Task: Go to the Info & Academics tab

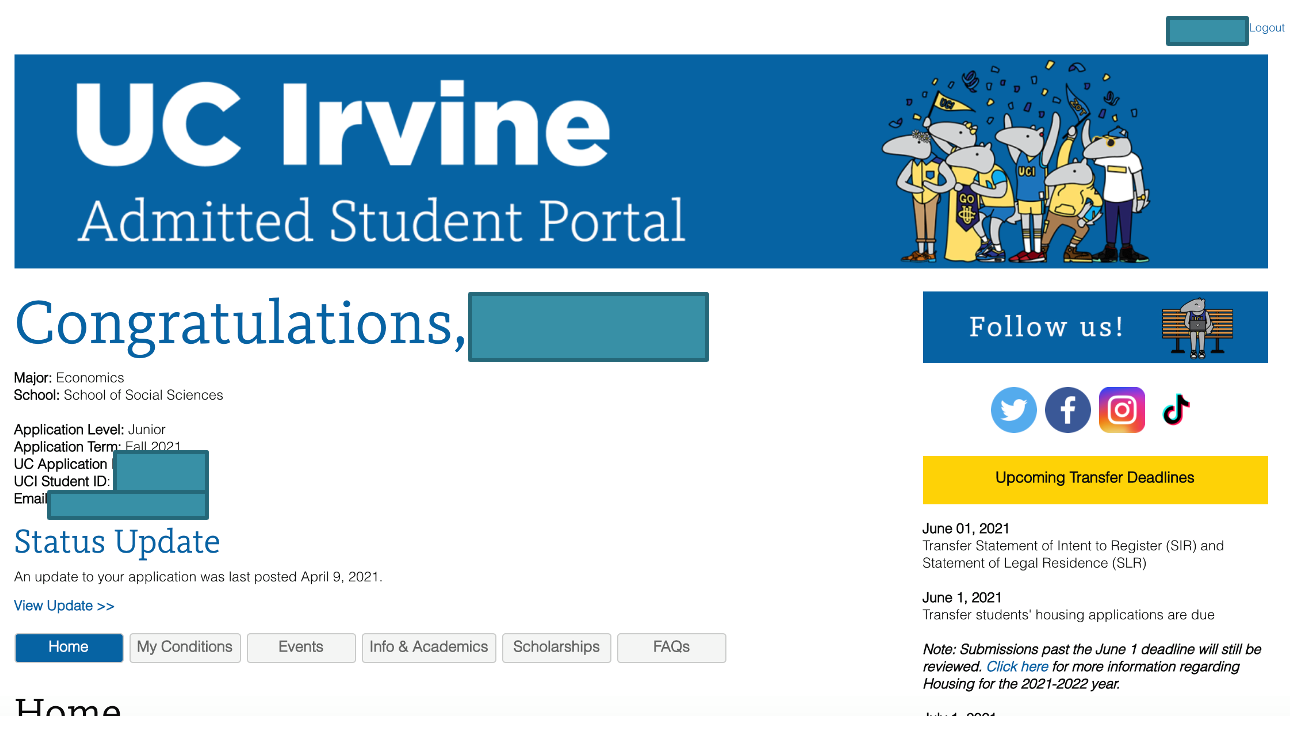Action: point(429,647)
